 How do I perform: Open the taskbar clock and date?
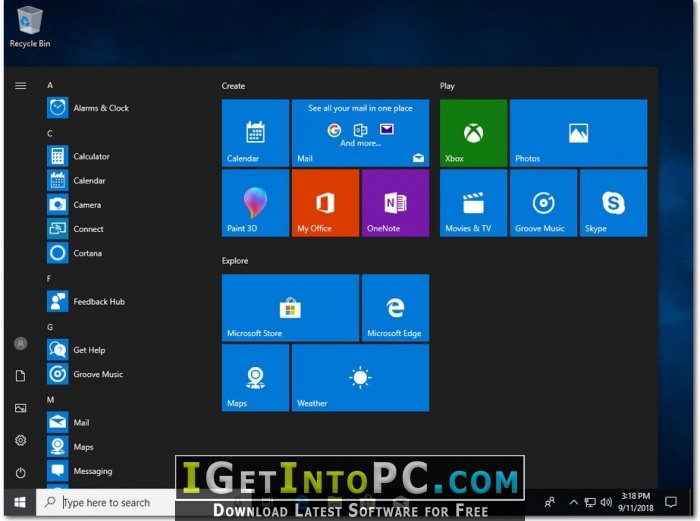click(636, 502)
